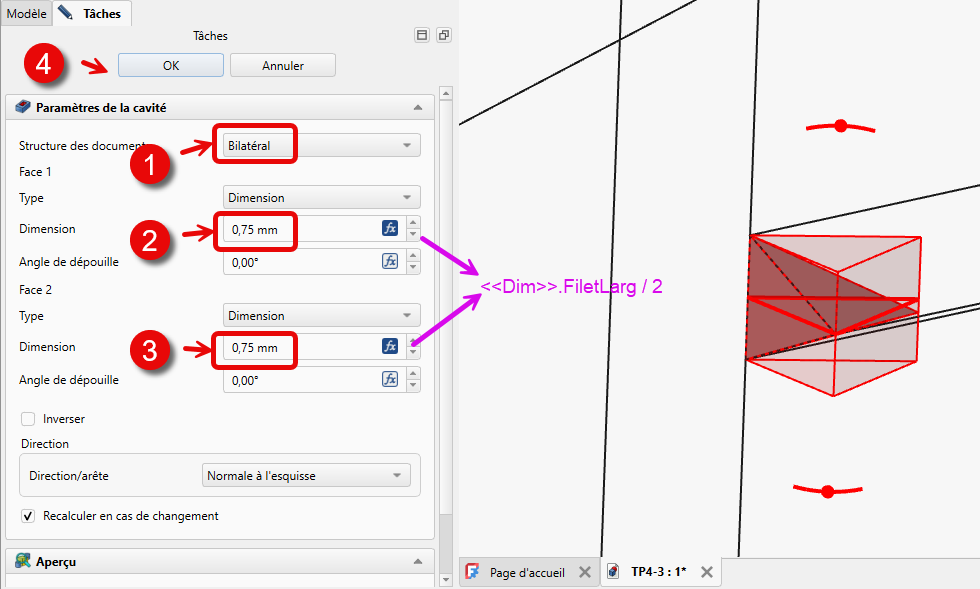Click the task panel vertical scrollbar
Image resolution: width=980 pixels, height=589 pixels.
[x=446, y=300]
